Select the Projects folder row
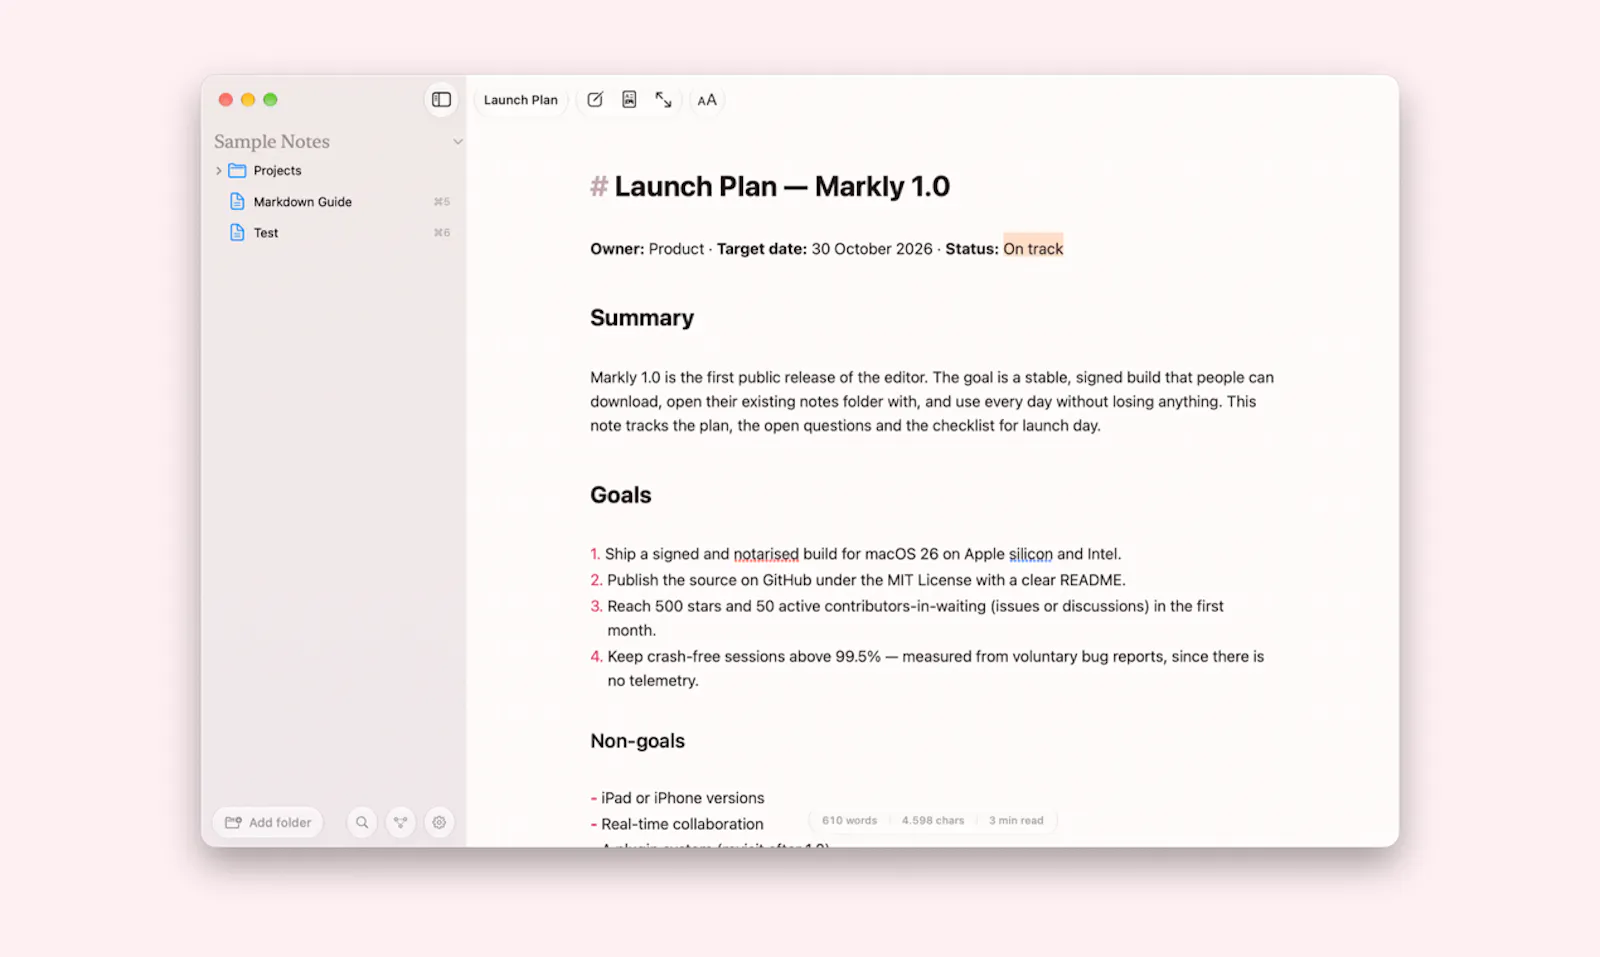Viewport: 1600px width, 957px height. point(335,170)
